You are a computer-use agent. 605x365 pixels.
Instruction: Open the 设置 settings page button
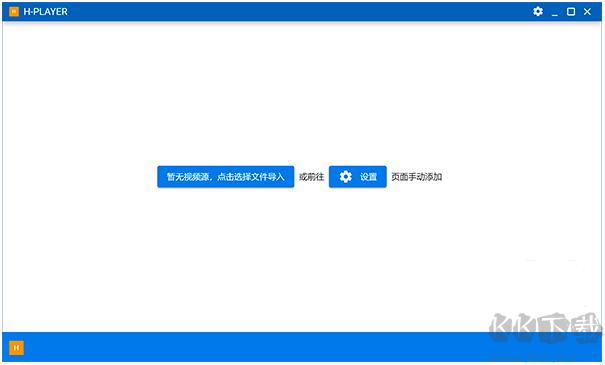(x=358, y=177)
